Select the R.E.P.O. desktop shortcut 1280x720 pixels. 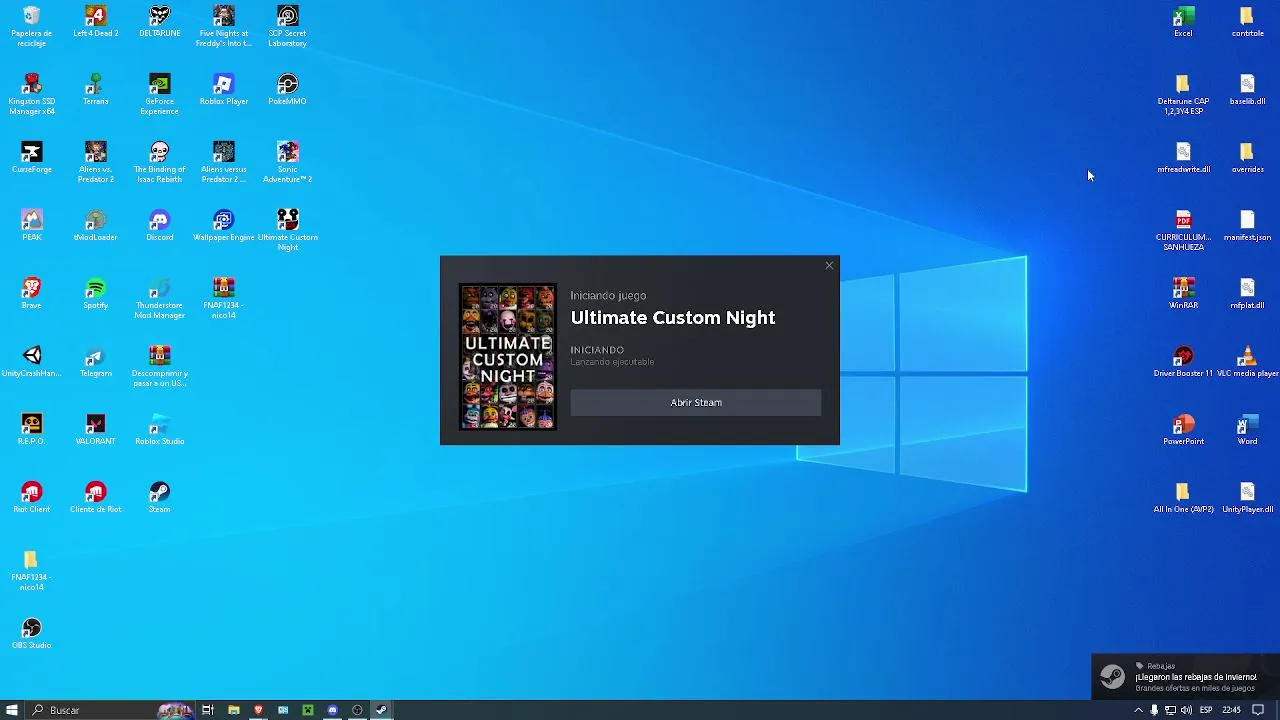coord(32,430)
